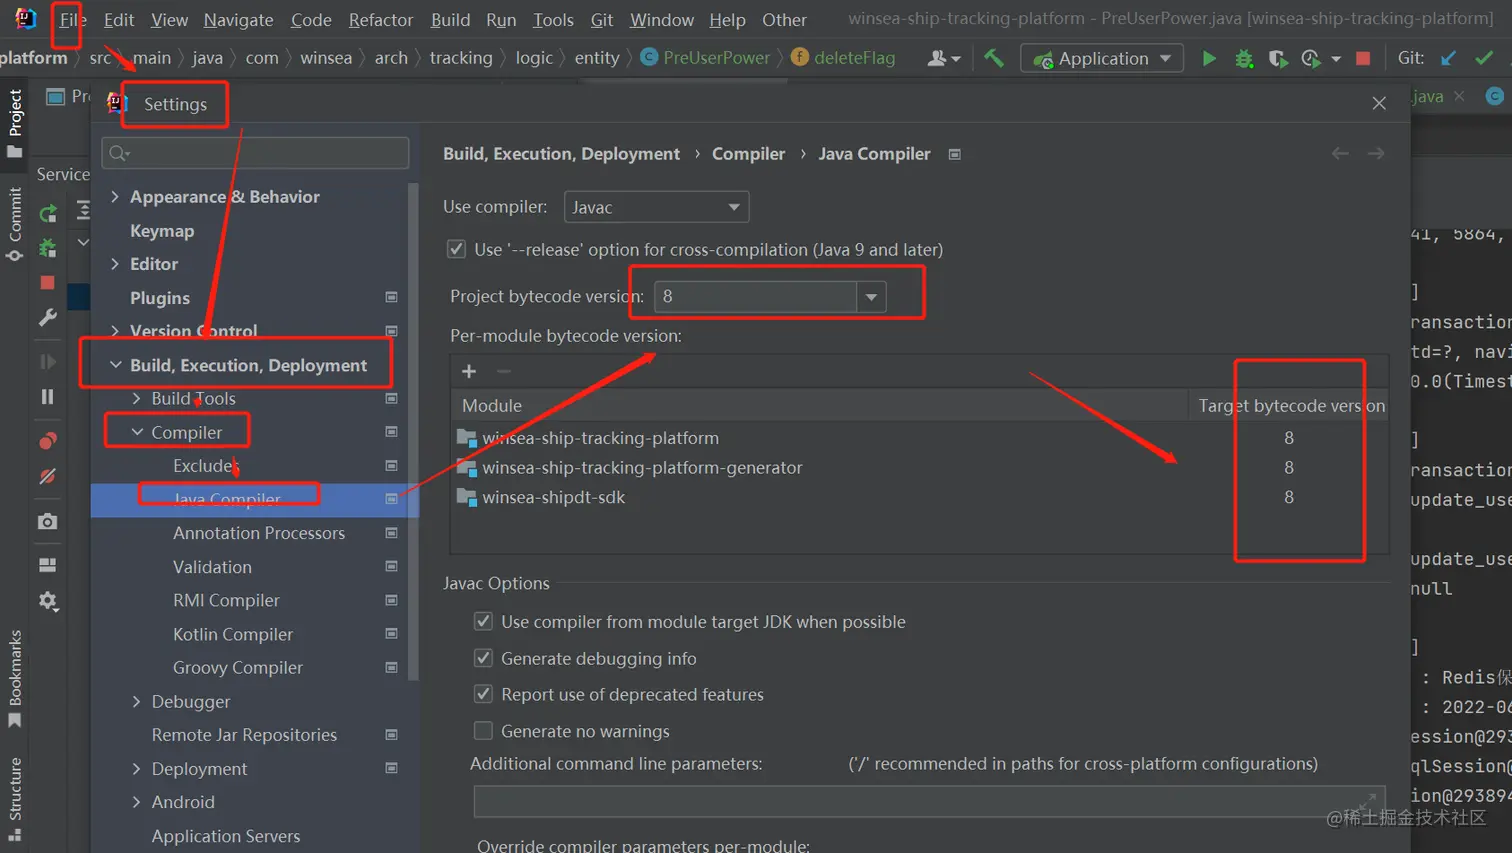
Task: Select Remote Jar Repositories settings page
Action: 244,734
